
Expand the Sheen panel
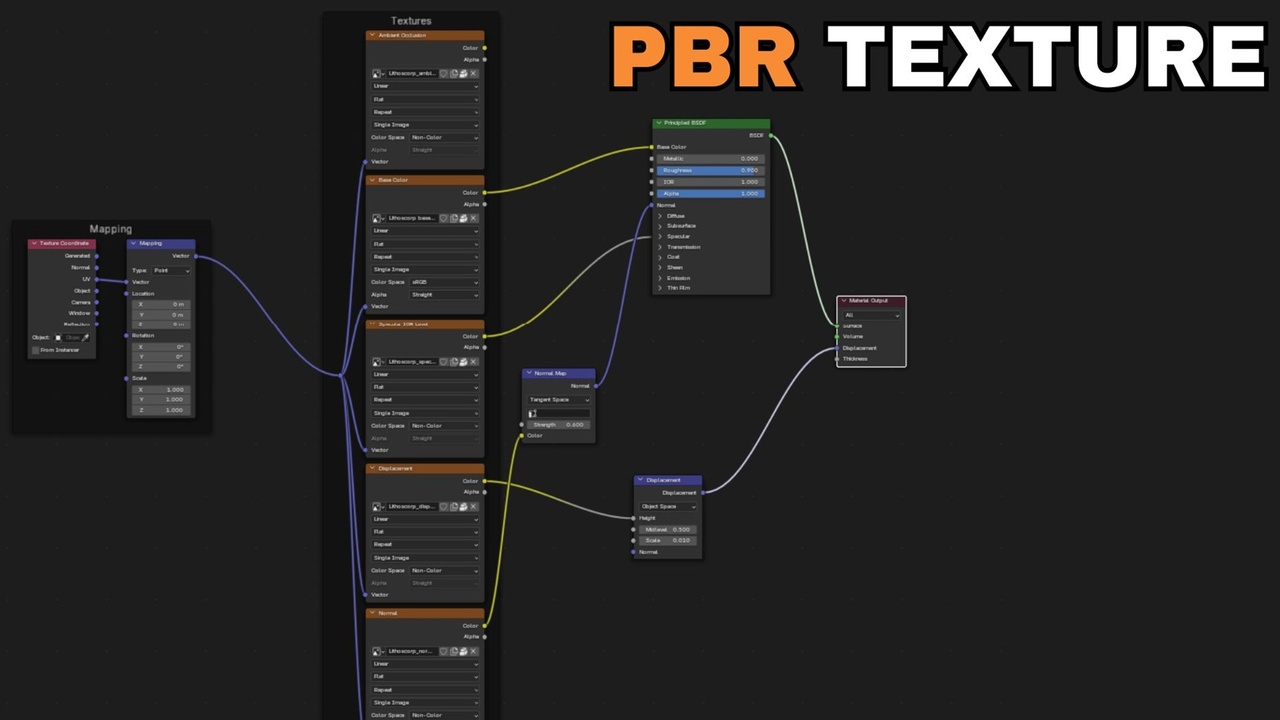click(x=660, y=267)
